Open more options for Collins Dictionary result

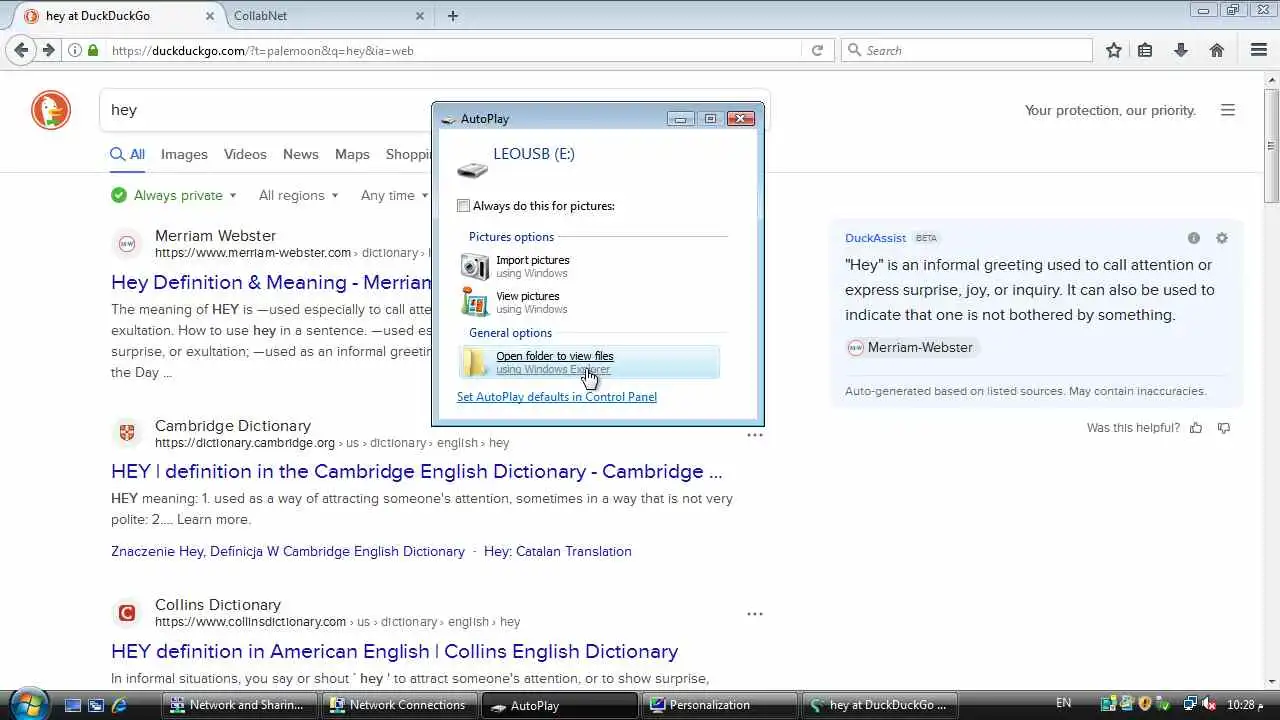(755, 613)
